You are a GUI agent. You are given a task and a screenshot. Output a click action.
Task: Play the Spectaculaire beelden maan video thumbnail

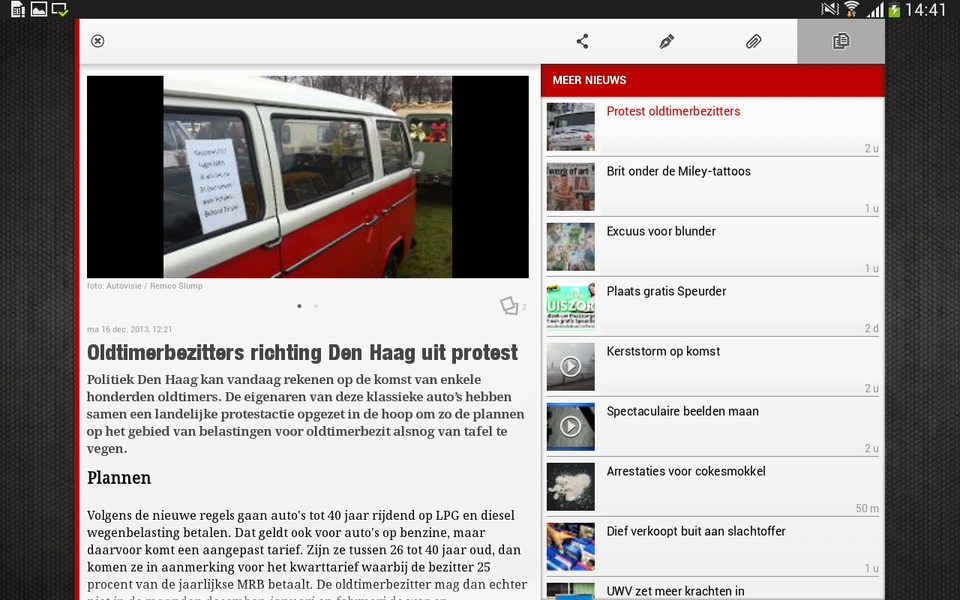[571, 427]
